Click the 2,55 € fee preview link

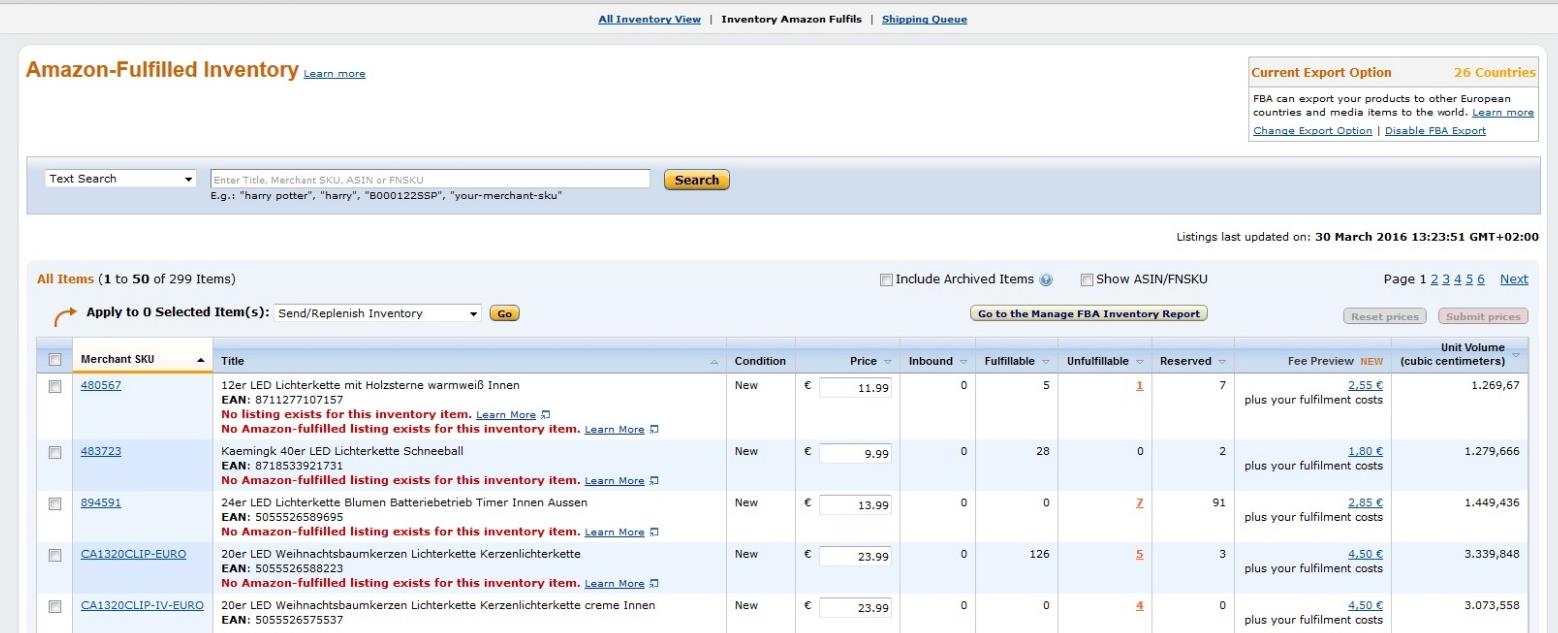1366,385
